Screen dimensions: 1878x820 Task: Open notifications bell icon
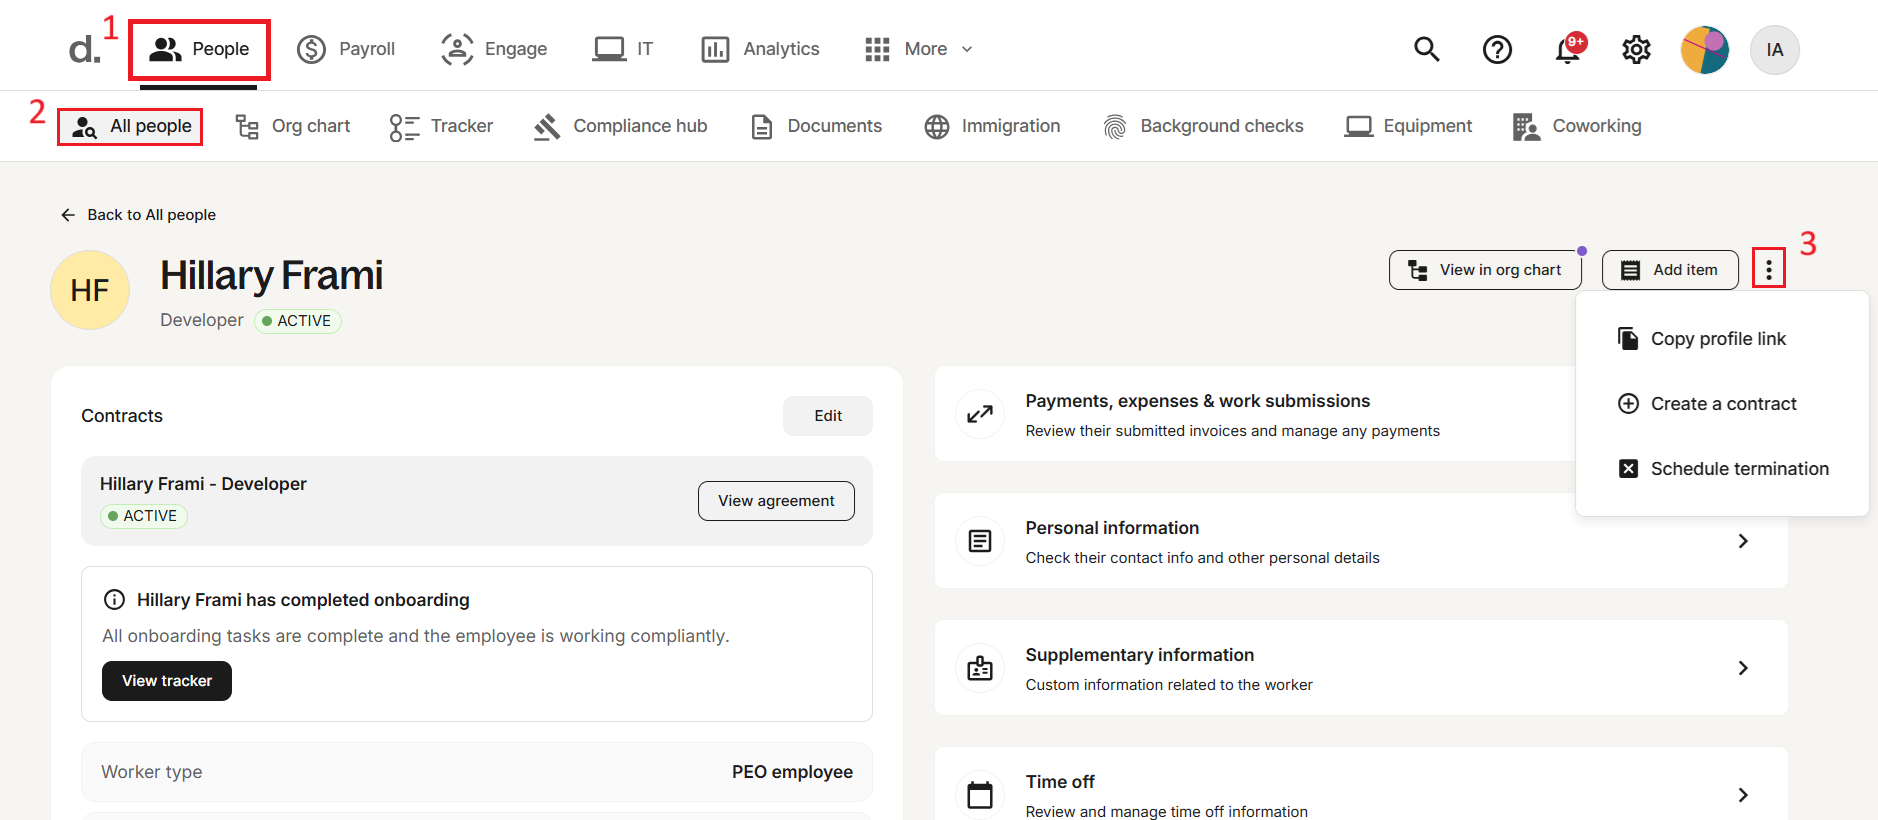(x=1567, y=50)
